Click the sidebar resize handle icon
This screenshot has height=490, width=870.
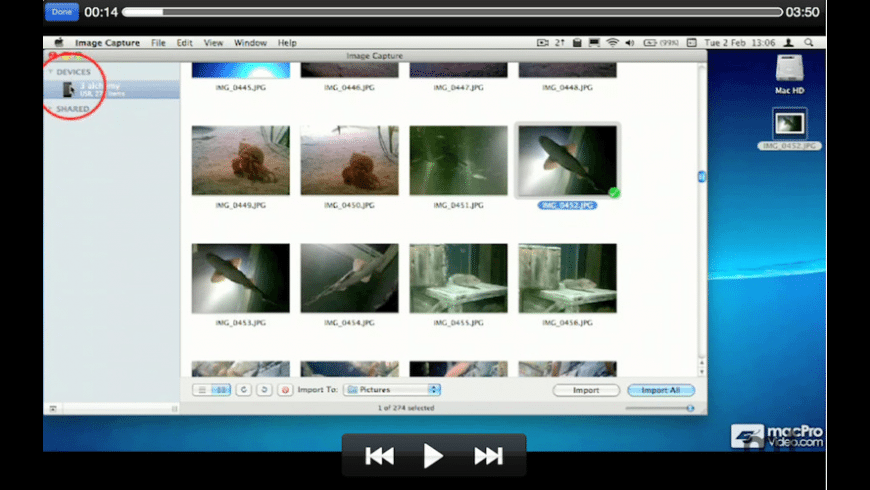(x=174, y=408)
